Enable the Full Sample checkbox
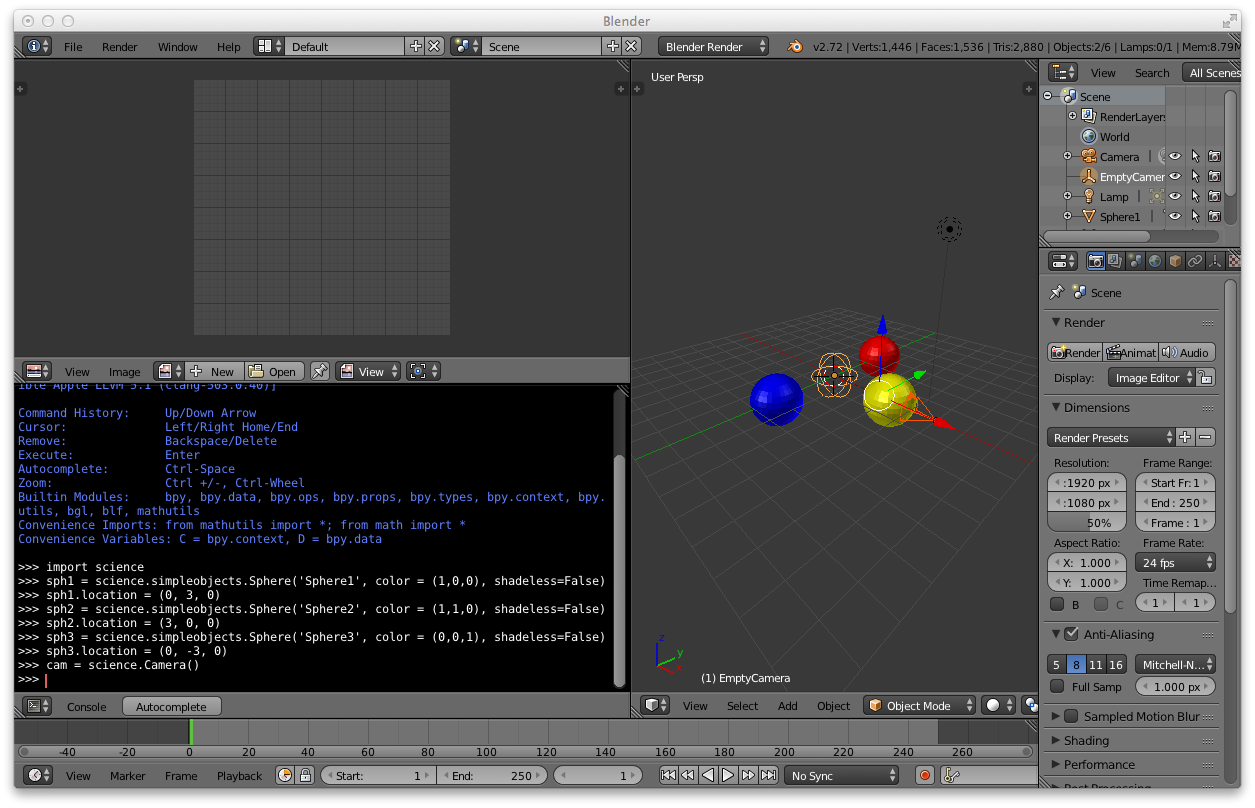Viewport: 1255px width, 808px height. 1057,686
